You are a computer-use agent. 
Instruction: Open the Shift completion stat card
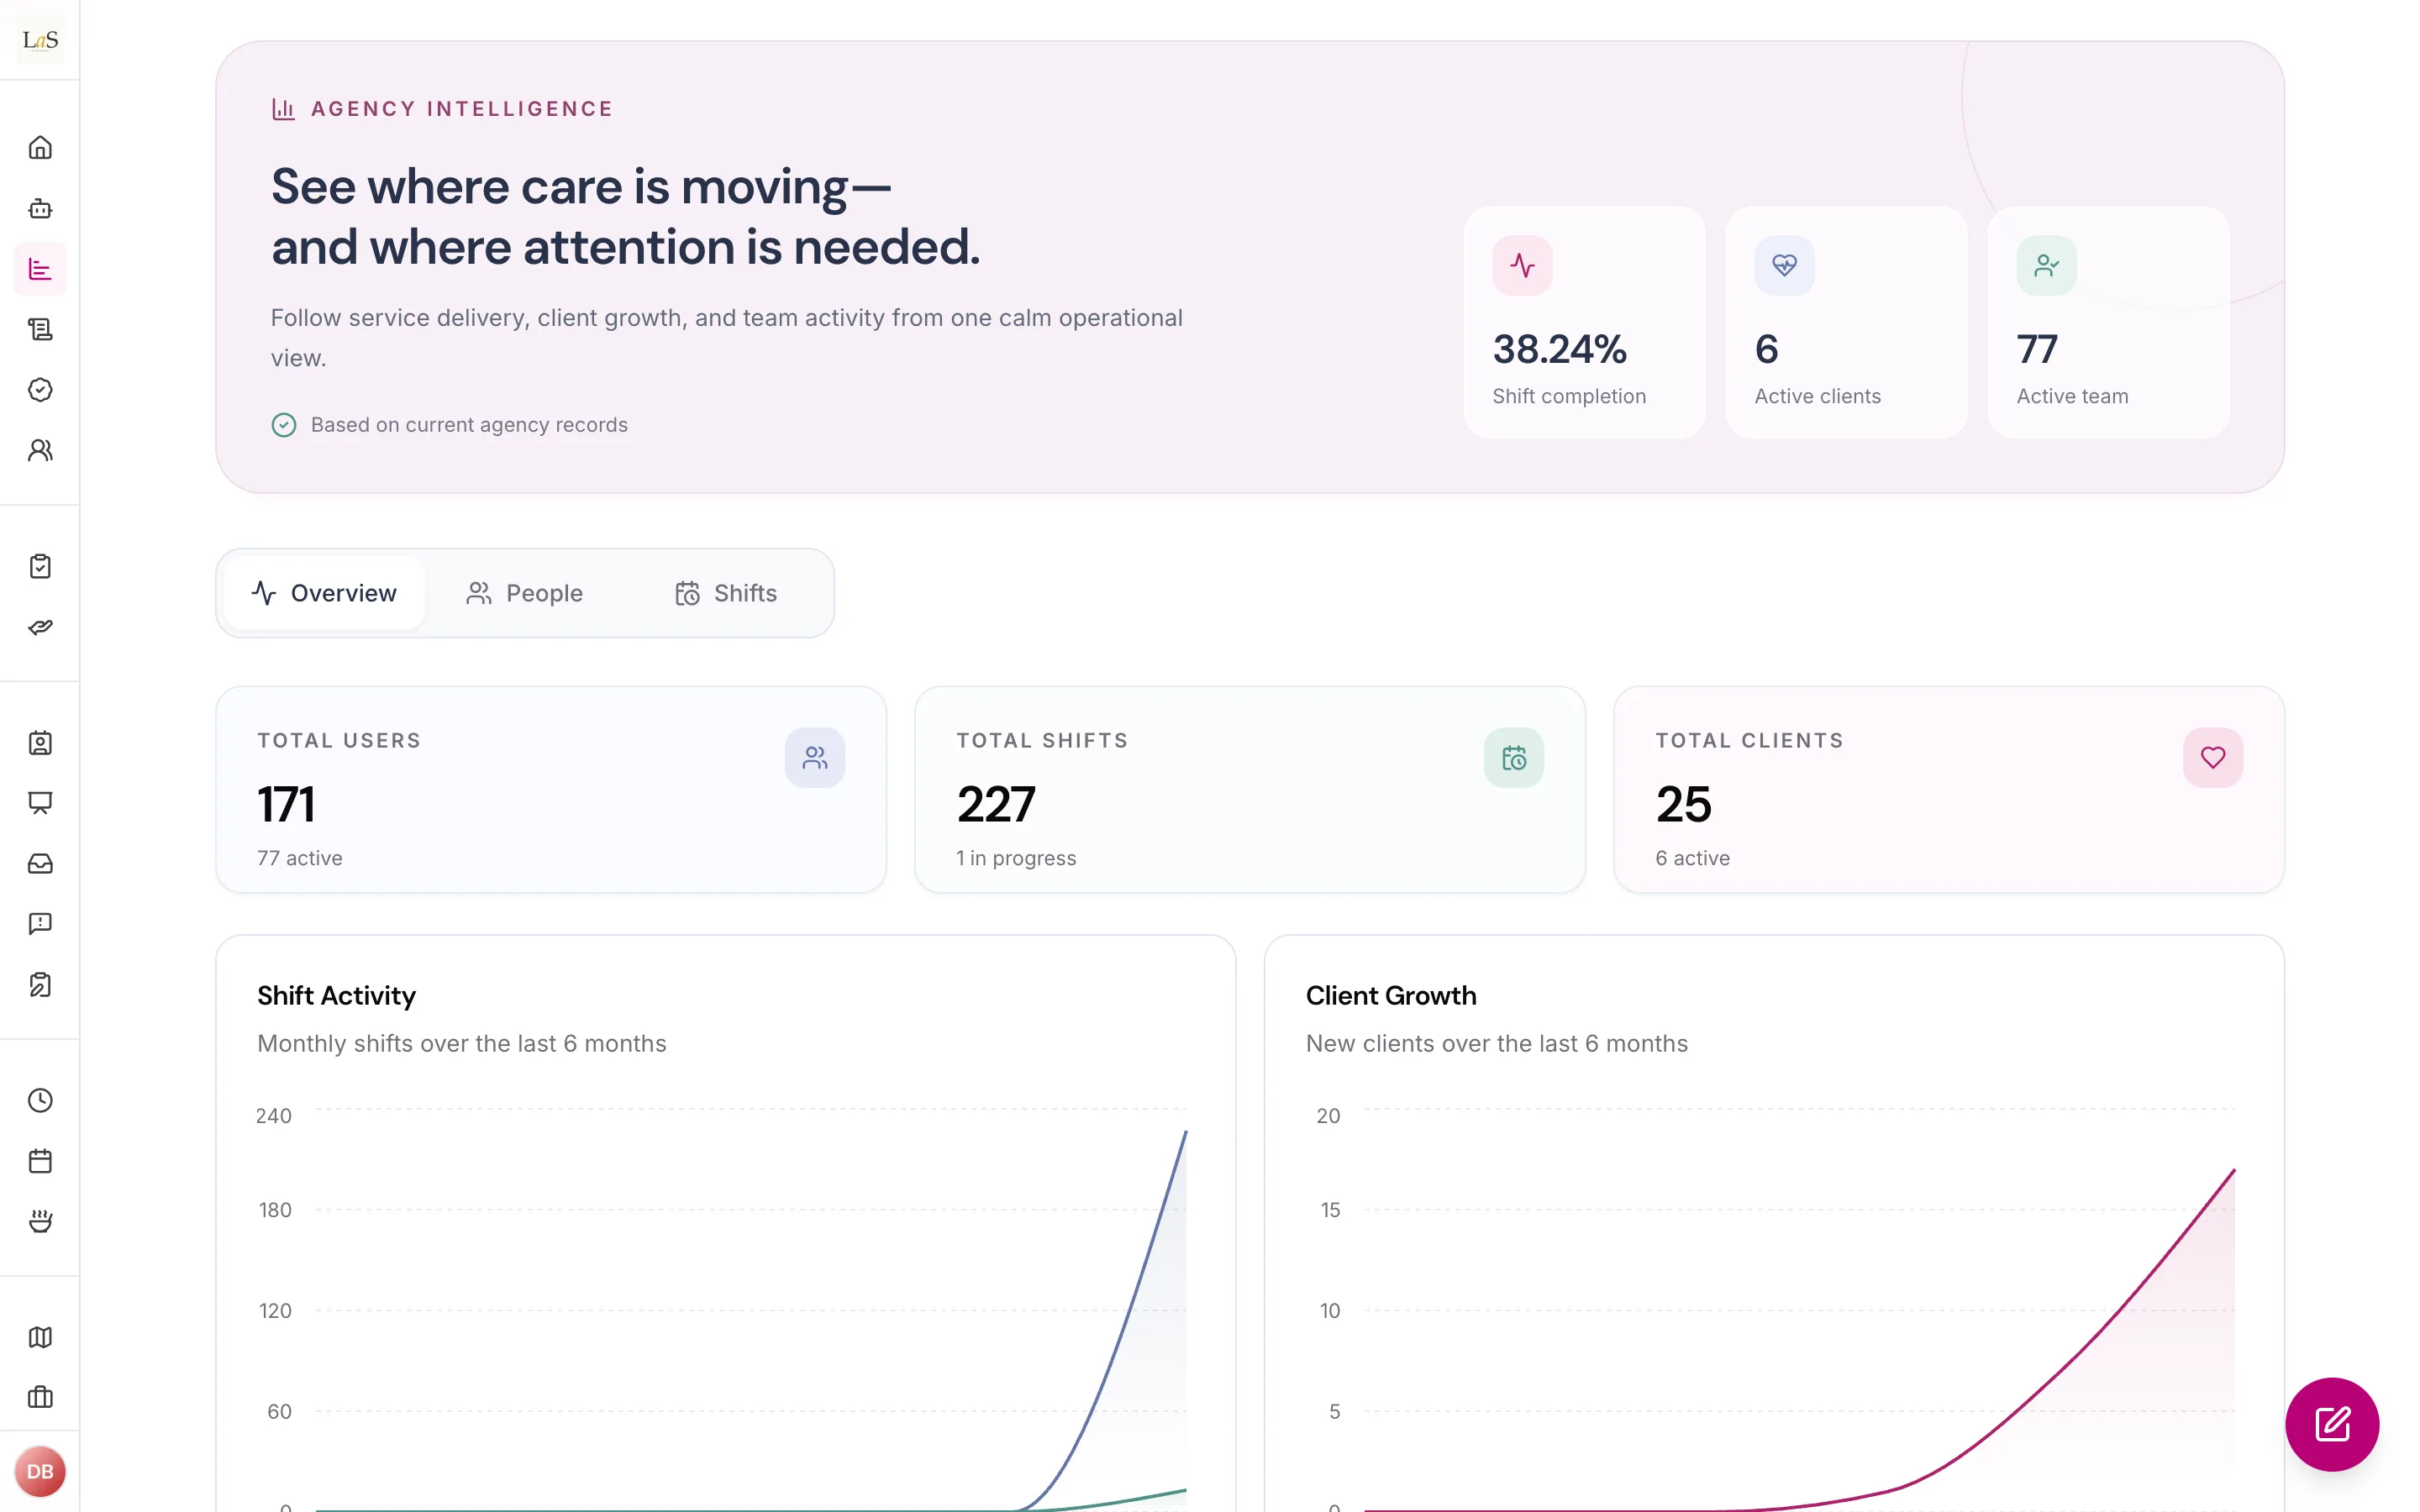point(1584,322)
